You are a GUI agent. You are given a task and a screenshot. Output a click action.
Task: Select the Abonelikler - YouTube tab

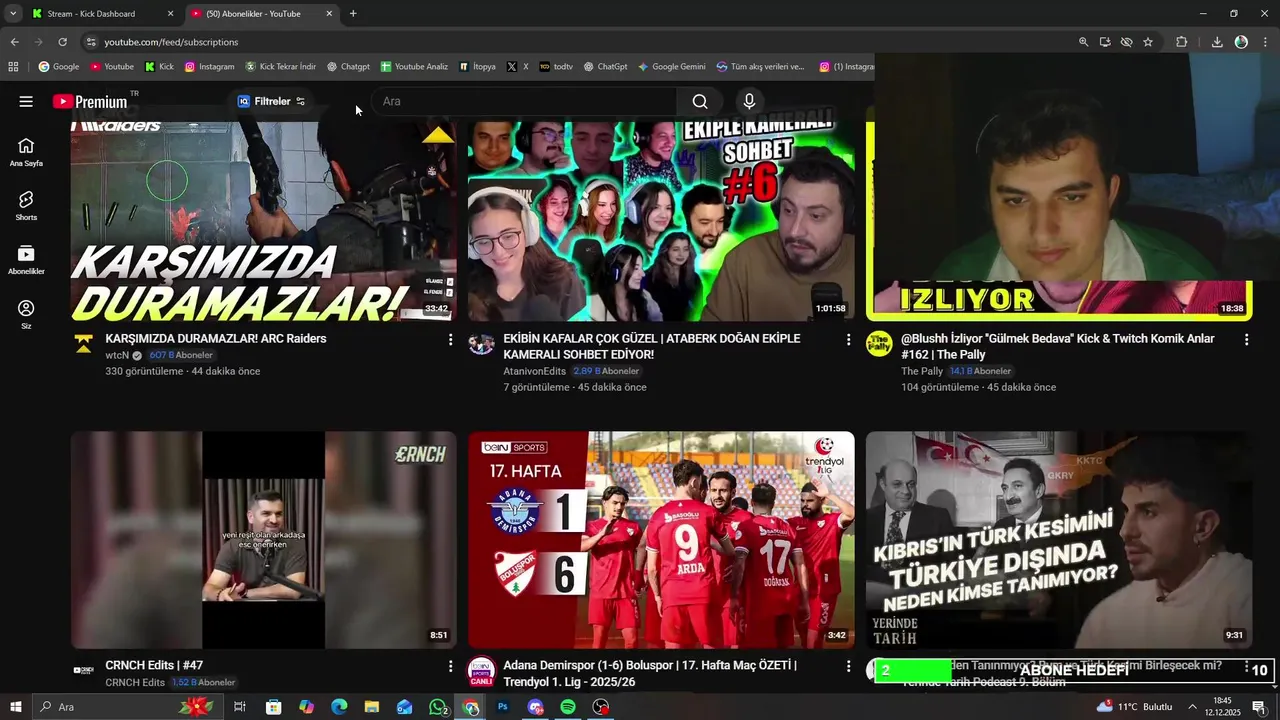tap(255, 14)
